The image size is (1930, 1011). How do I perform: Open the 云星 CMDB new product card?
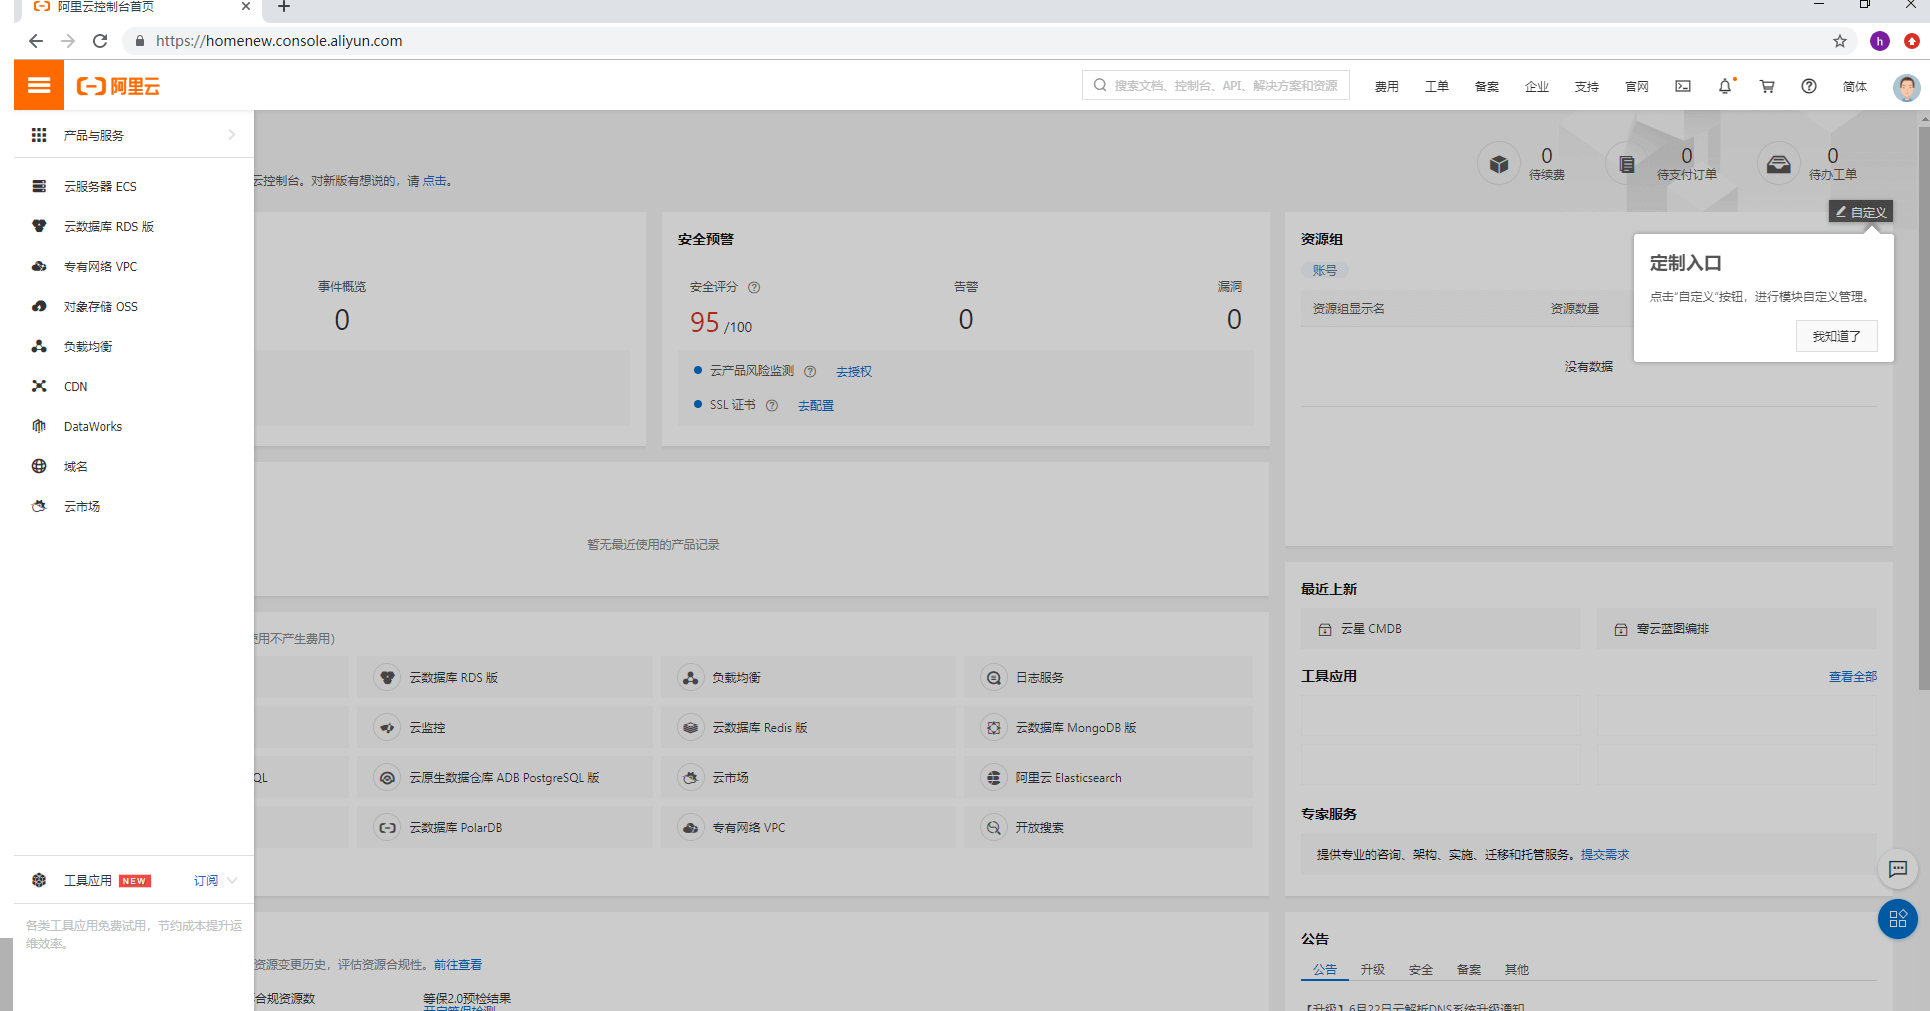1441,629
